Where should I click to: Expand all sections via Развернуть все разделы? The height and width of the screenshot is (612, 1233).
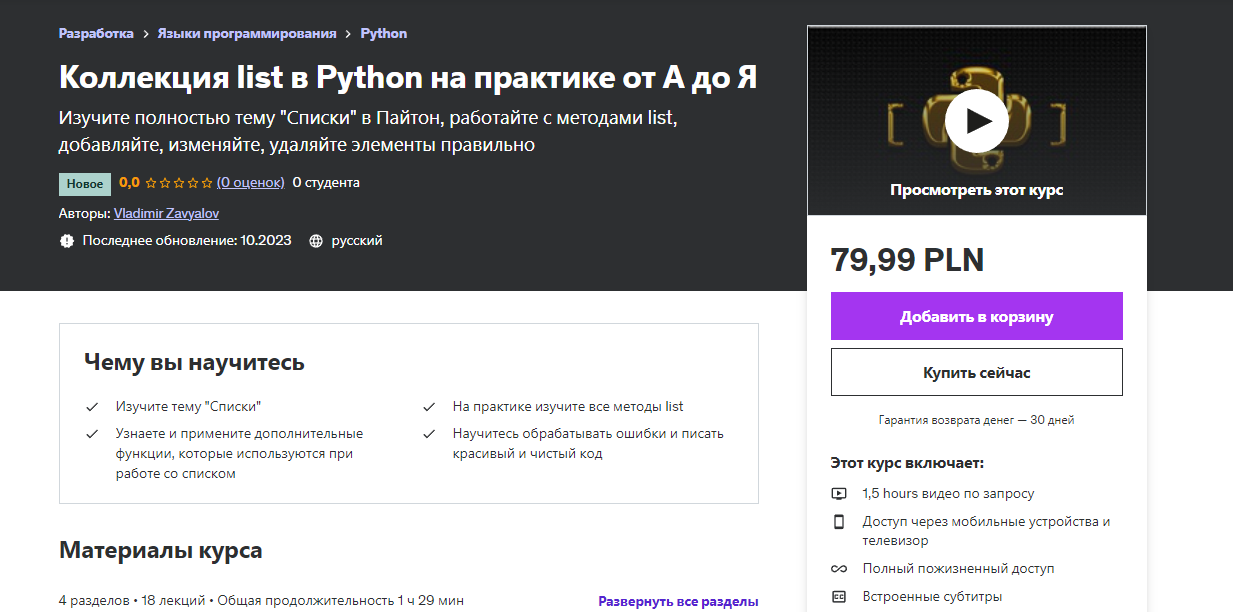pyautogui.click(x=678, y=601)
